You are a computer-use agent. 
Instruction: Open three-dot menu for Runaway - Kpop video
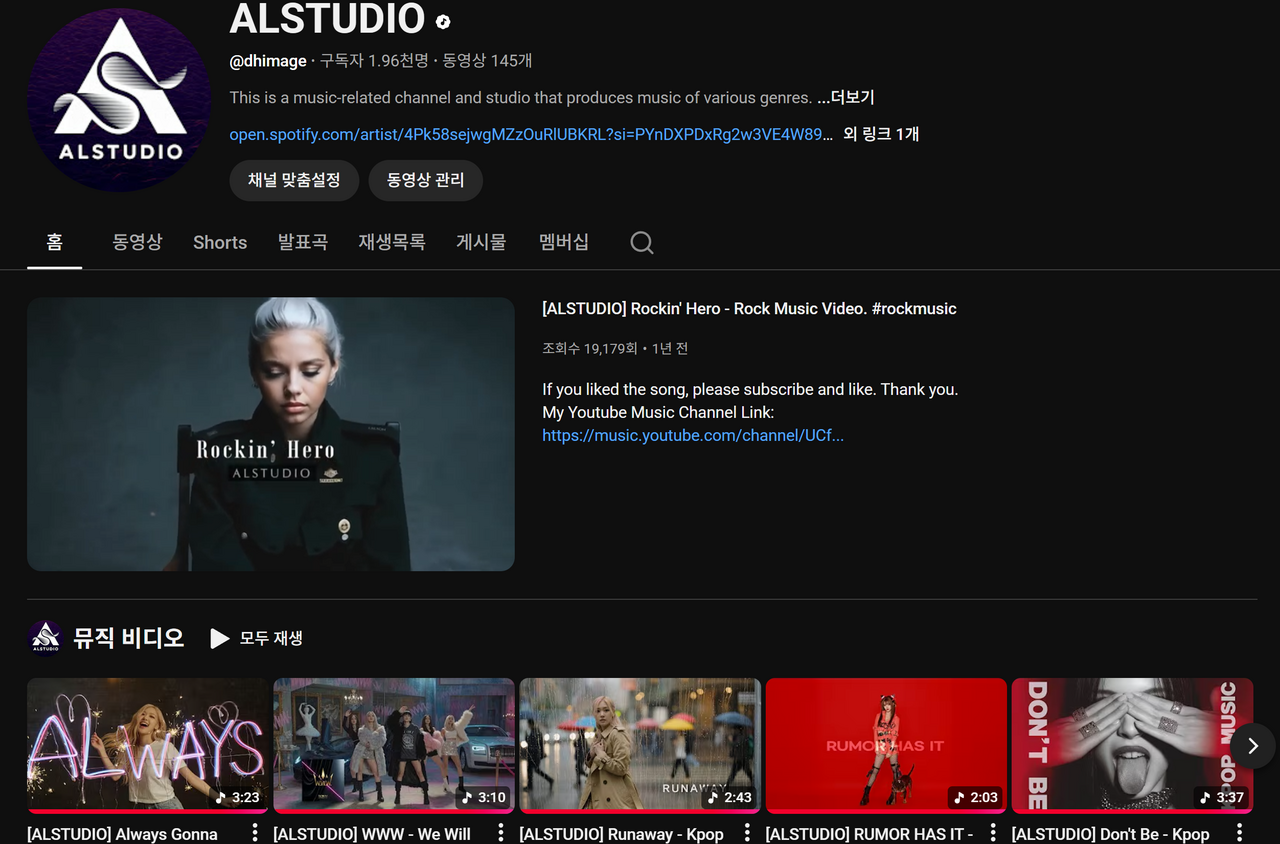pyautogui.click(x=747, y=832)
